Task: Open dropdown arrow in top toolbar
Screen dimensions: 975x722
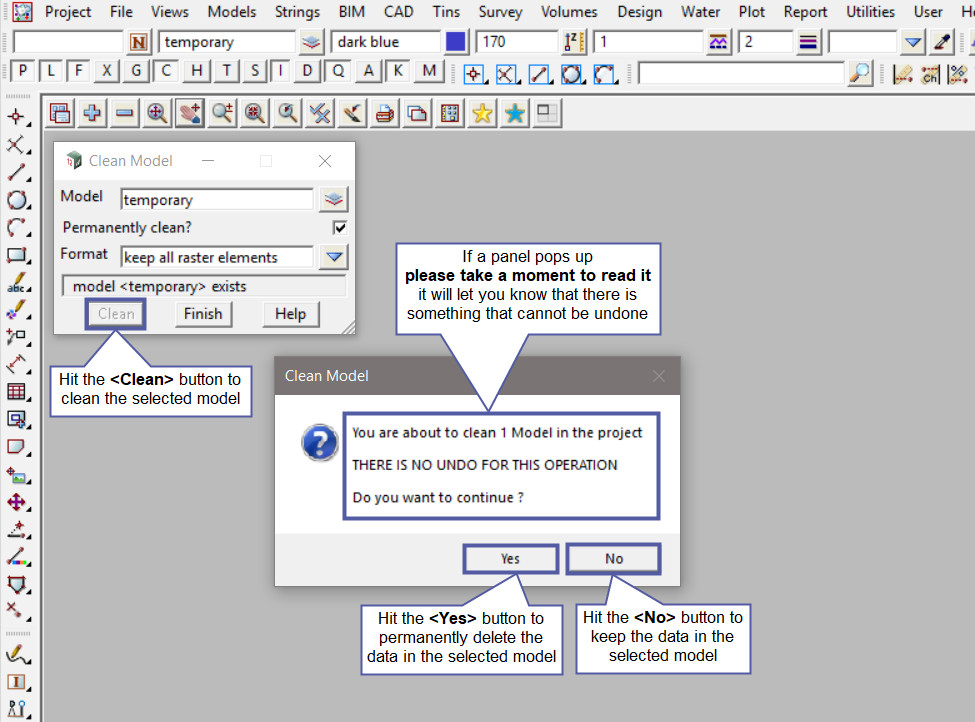Action: (912, 42)
